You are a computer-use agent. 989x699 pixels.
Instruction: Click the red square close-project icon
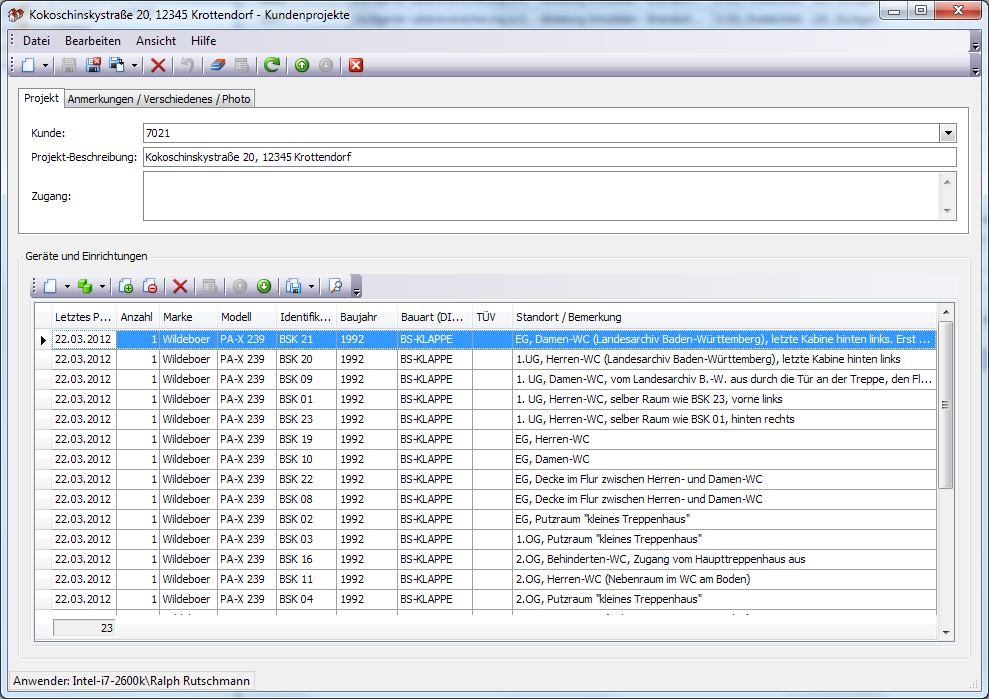click(x=356, y=65)
